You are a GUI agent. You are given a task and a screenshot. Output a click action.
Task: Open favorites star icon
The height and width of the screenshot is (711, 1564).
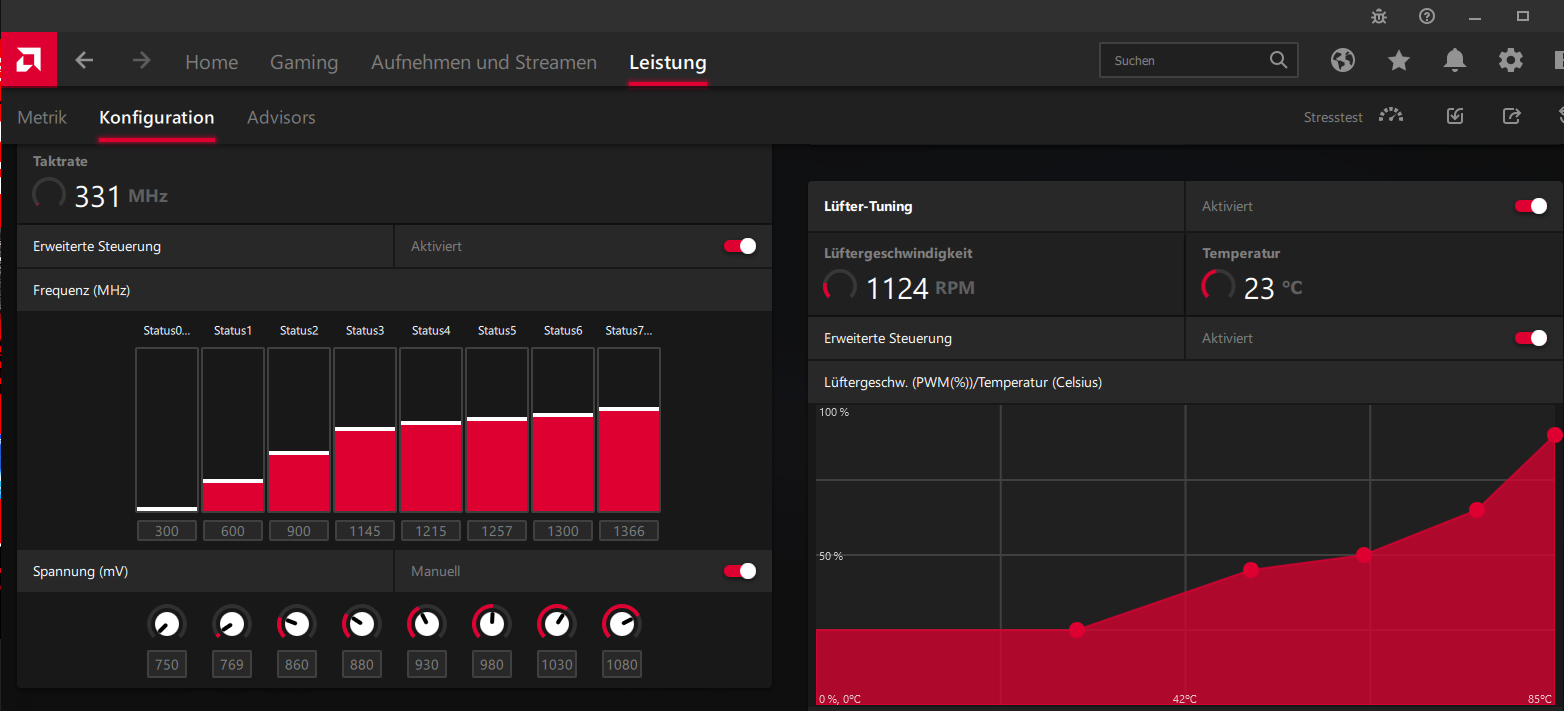point(1399,61)
